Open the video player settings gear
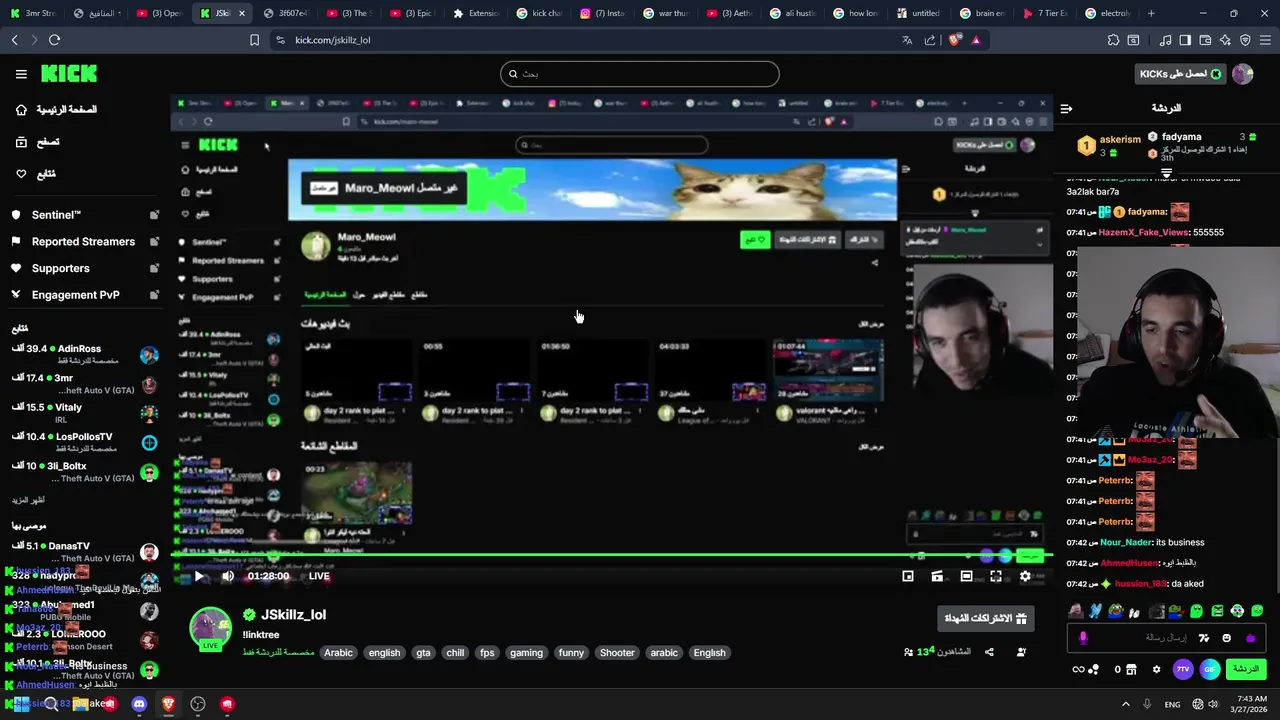 tap(1025, 576)
